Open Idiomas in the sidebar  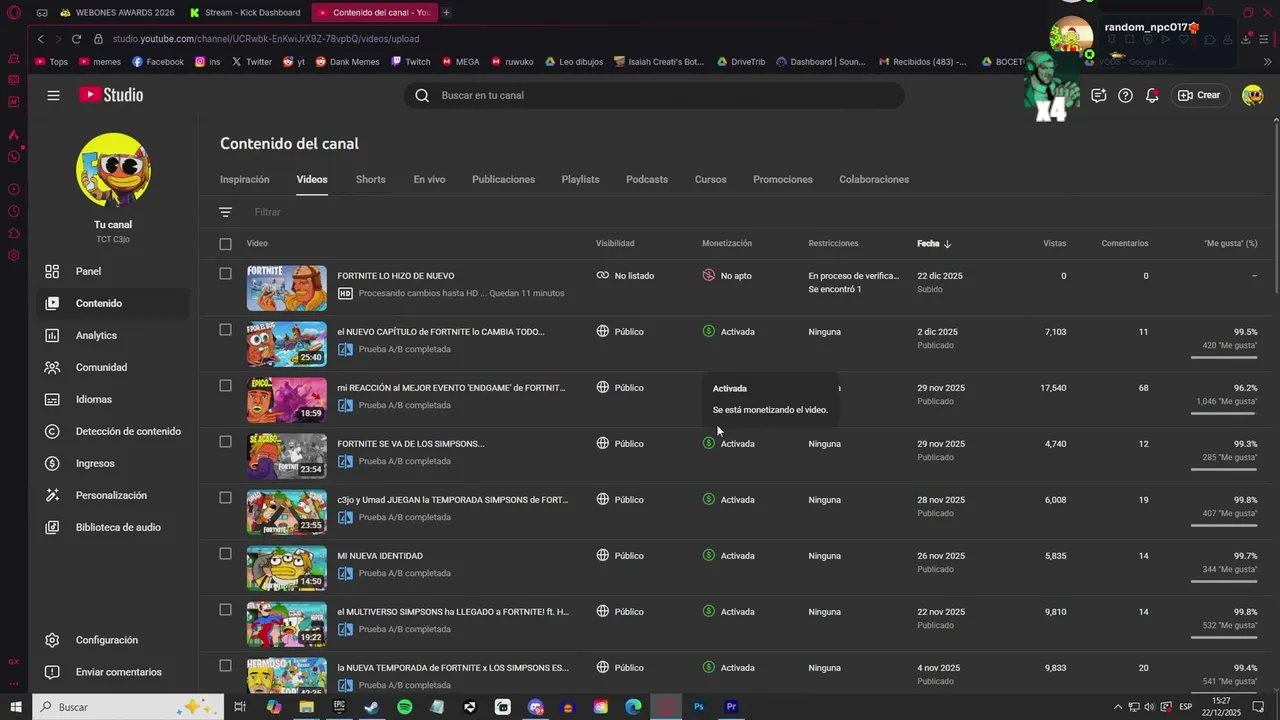[x=94, y=399]
